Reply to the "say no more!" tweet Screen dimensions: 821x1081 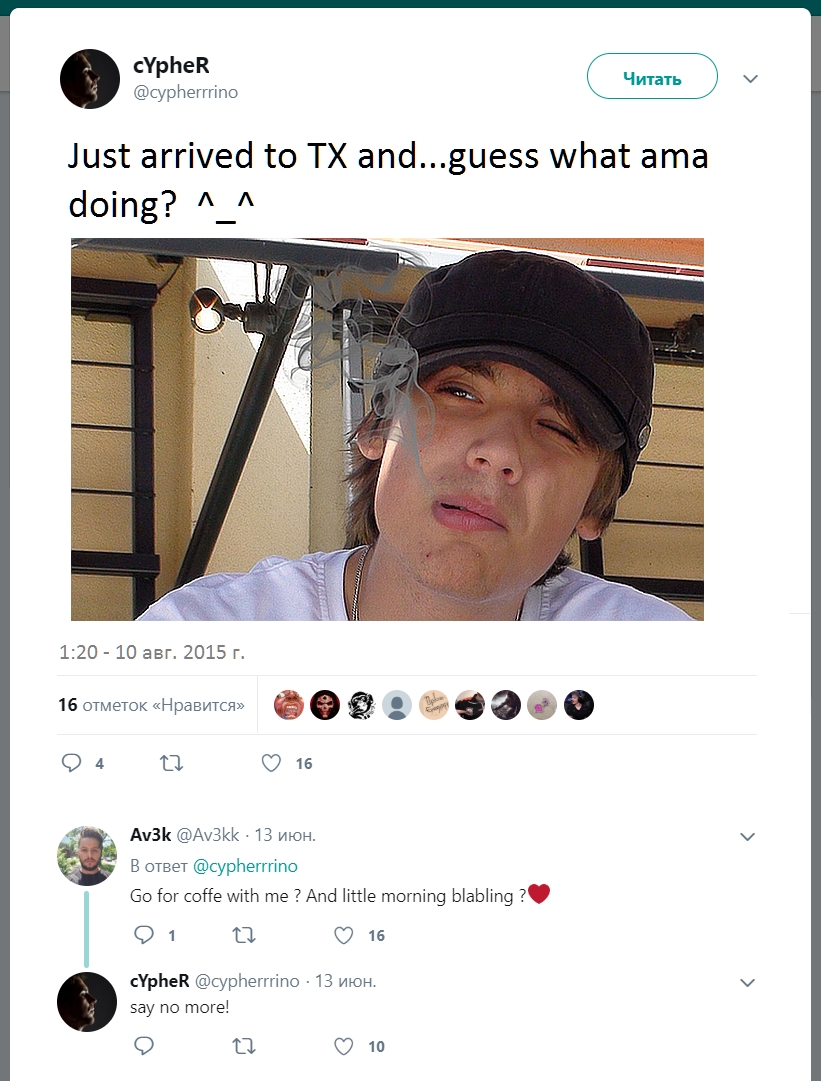(x=144, y=1046)
